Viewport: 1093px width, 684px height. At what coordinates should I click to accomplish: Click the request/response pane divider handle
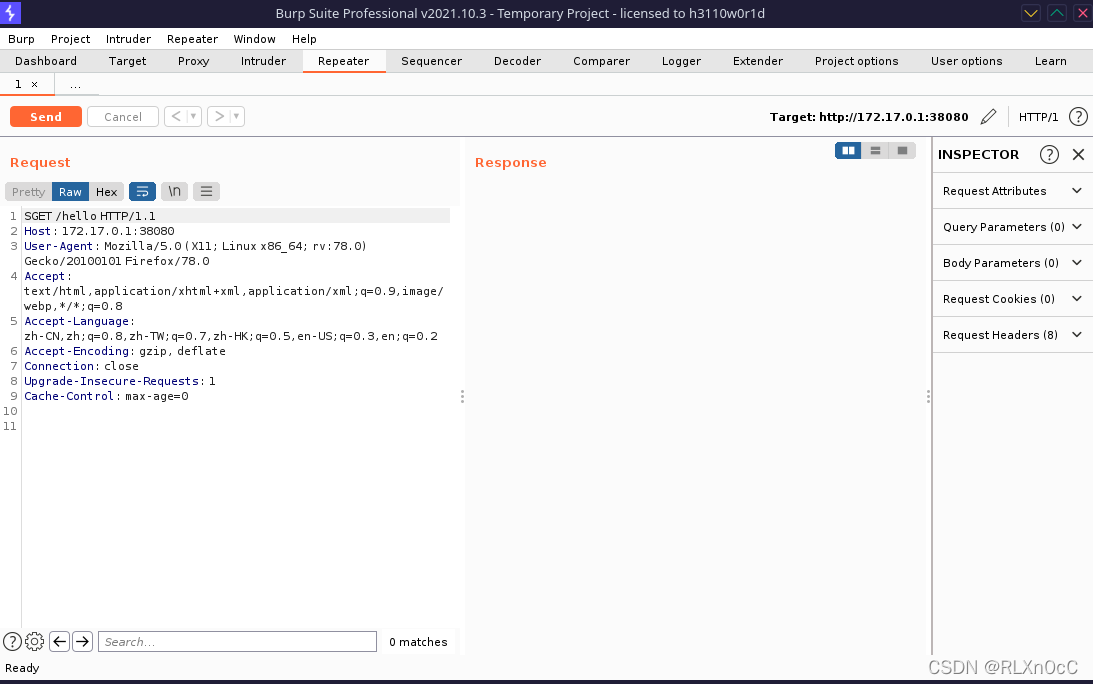point(462,397)
